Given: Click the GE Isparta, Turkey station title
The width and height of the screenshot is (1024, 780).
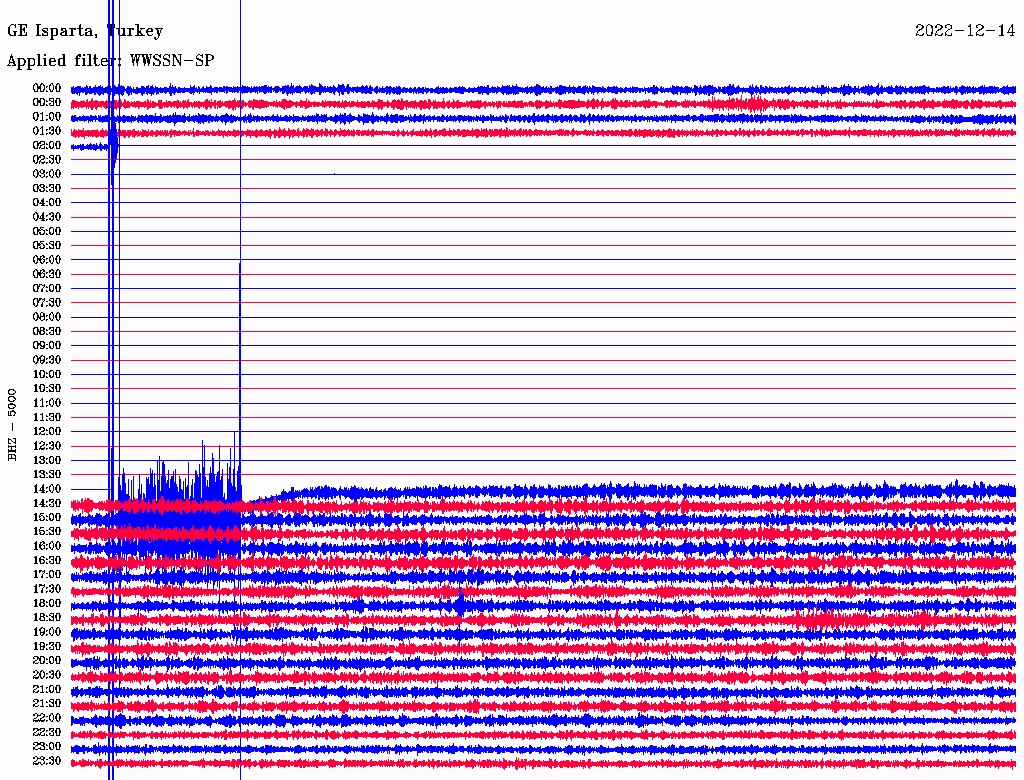Looking at the screenshot, I should [85, 31].
